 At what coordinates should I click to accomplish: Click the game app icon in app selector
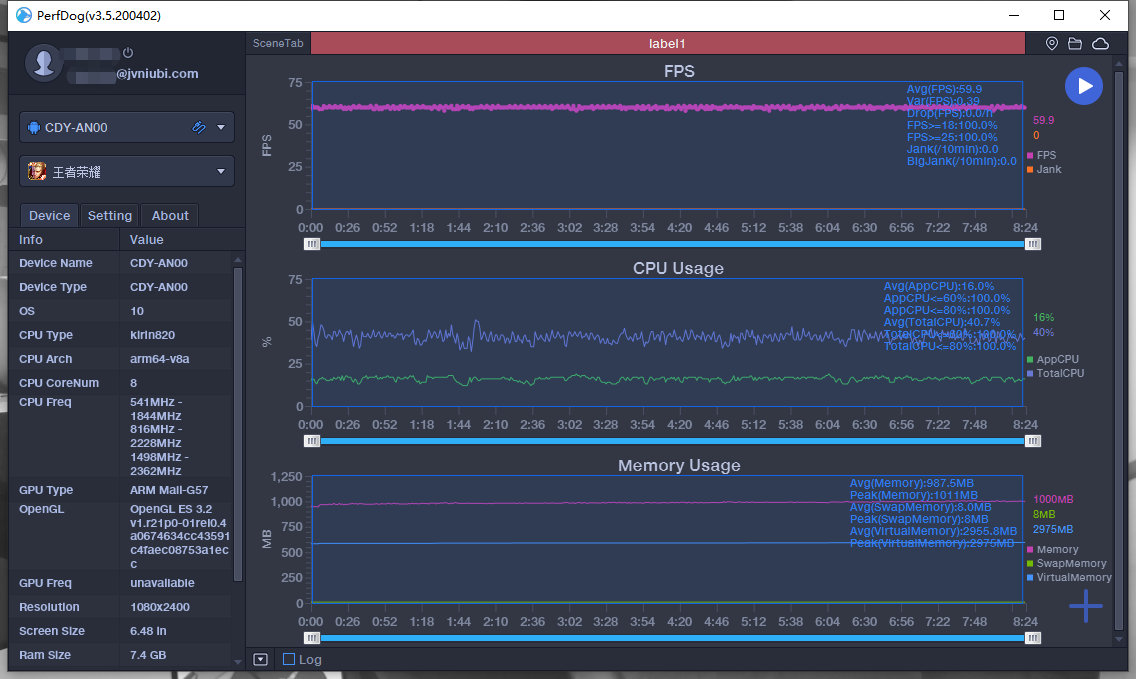click(x=36, y=172)
